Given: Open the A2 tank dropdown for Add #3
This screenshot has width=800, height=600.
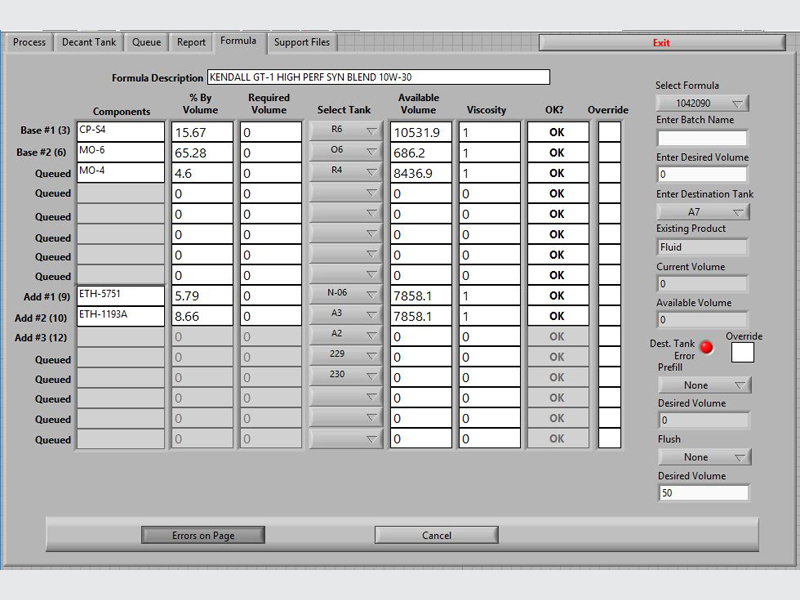Looking at the screenshot, I should click(346, 335).
